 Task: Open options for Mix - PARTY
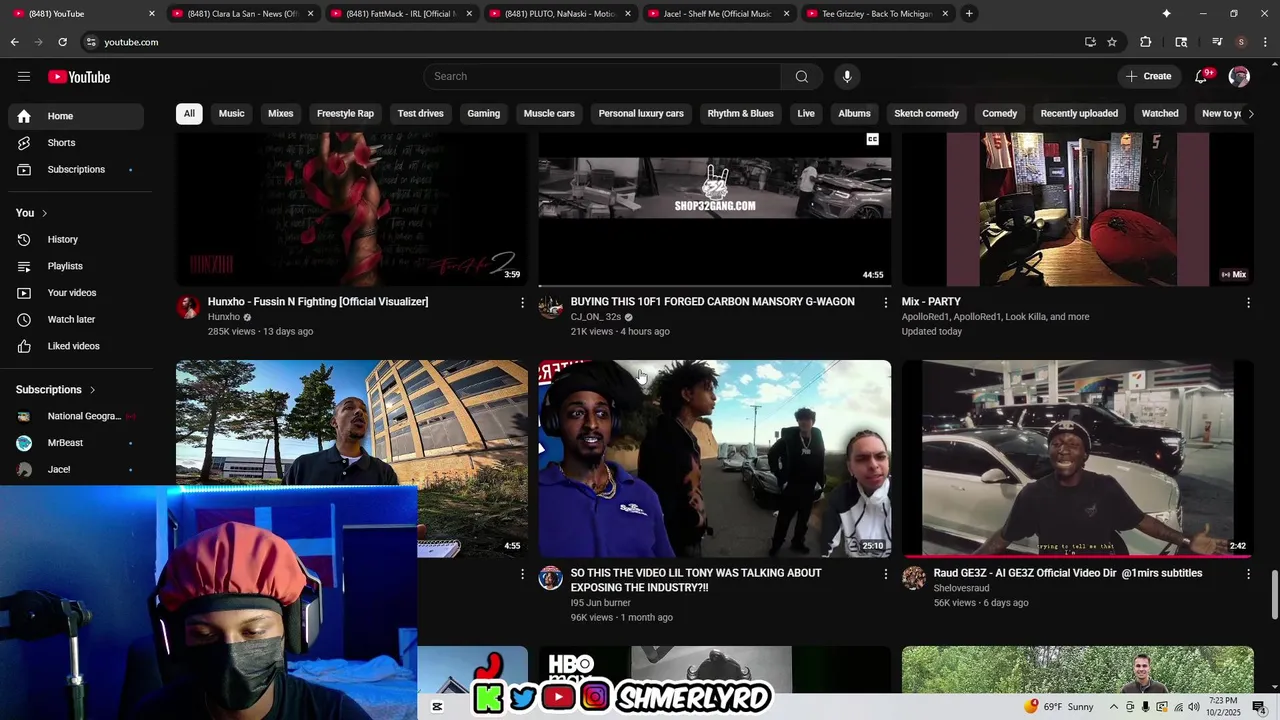[1248, 302]
